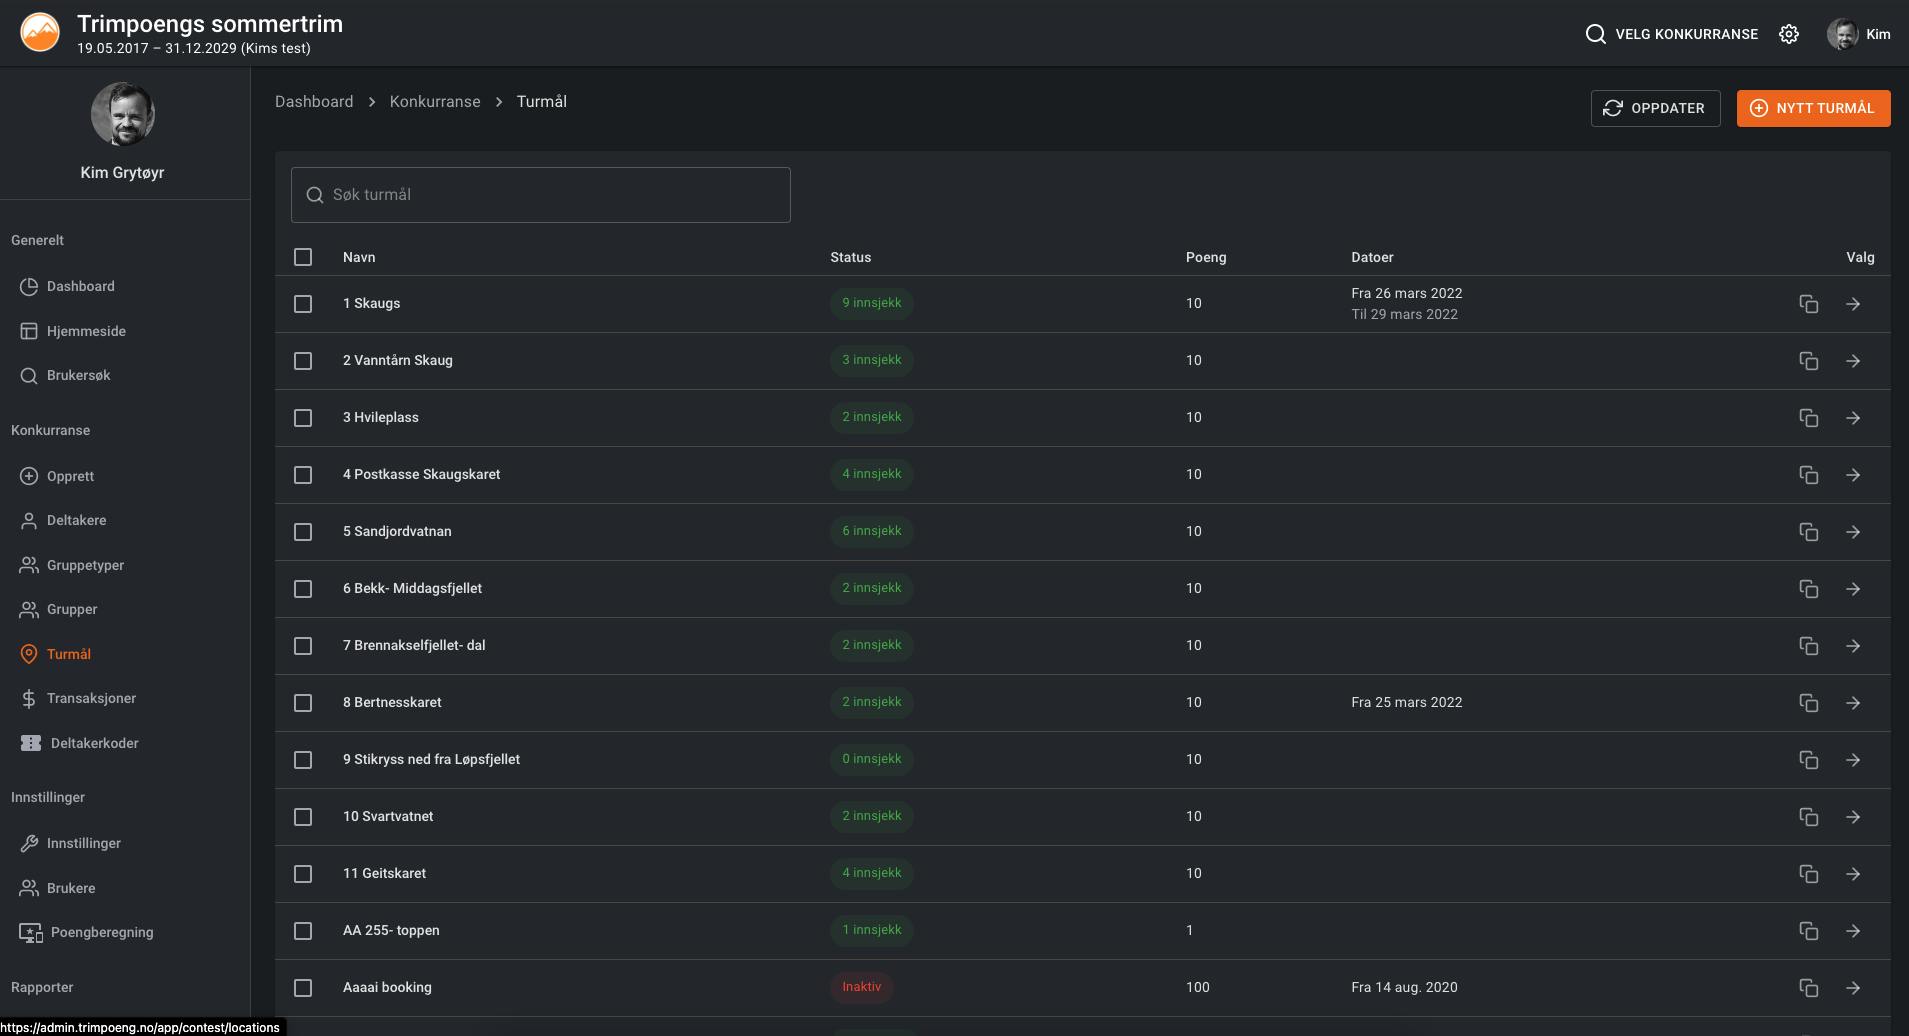1909x1036 pixels.
Task: Click the Nytt Turmål button
Action: [1813, 108]
